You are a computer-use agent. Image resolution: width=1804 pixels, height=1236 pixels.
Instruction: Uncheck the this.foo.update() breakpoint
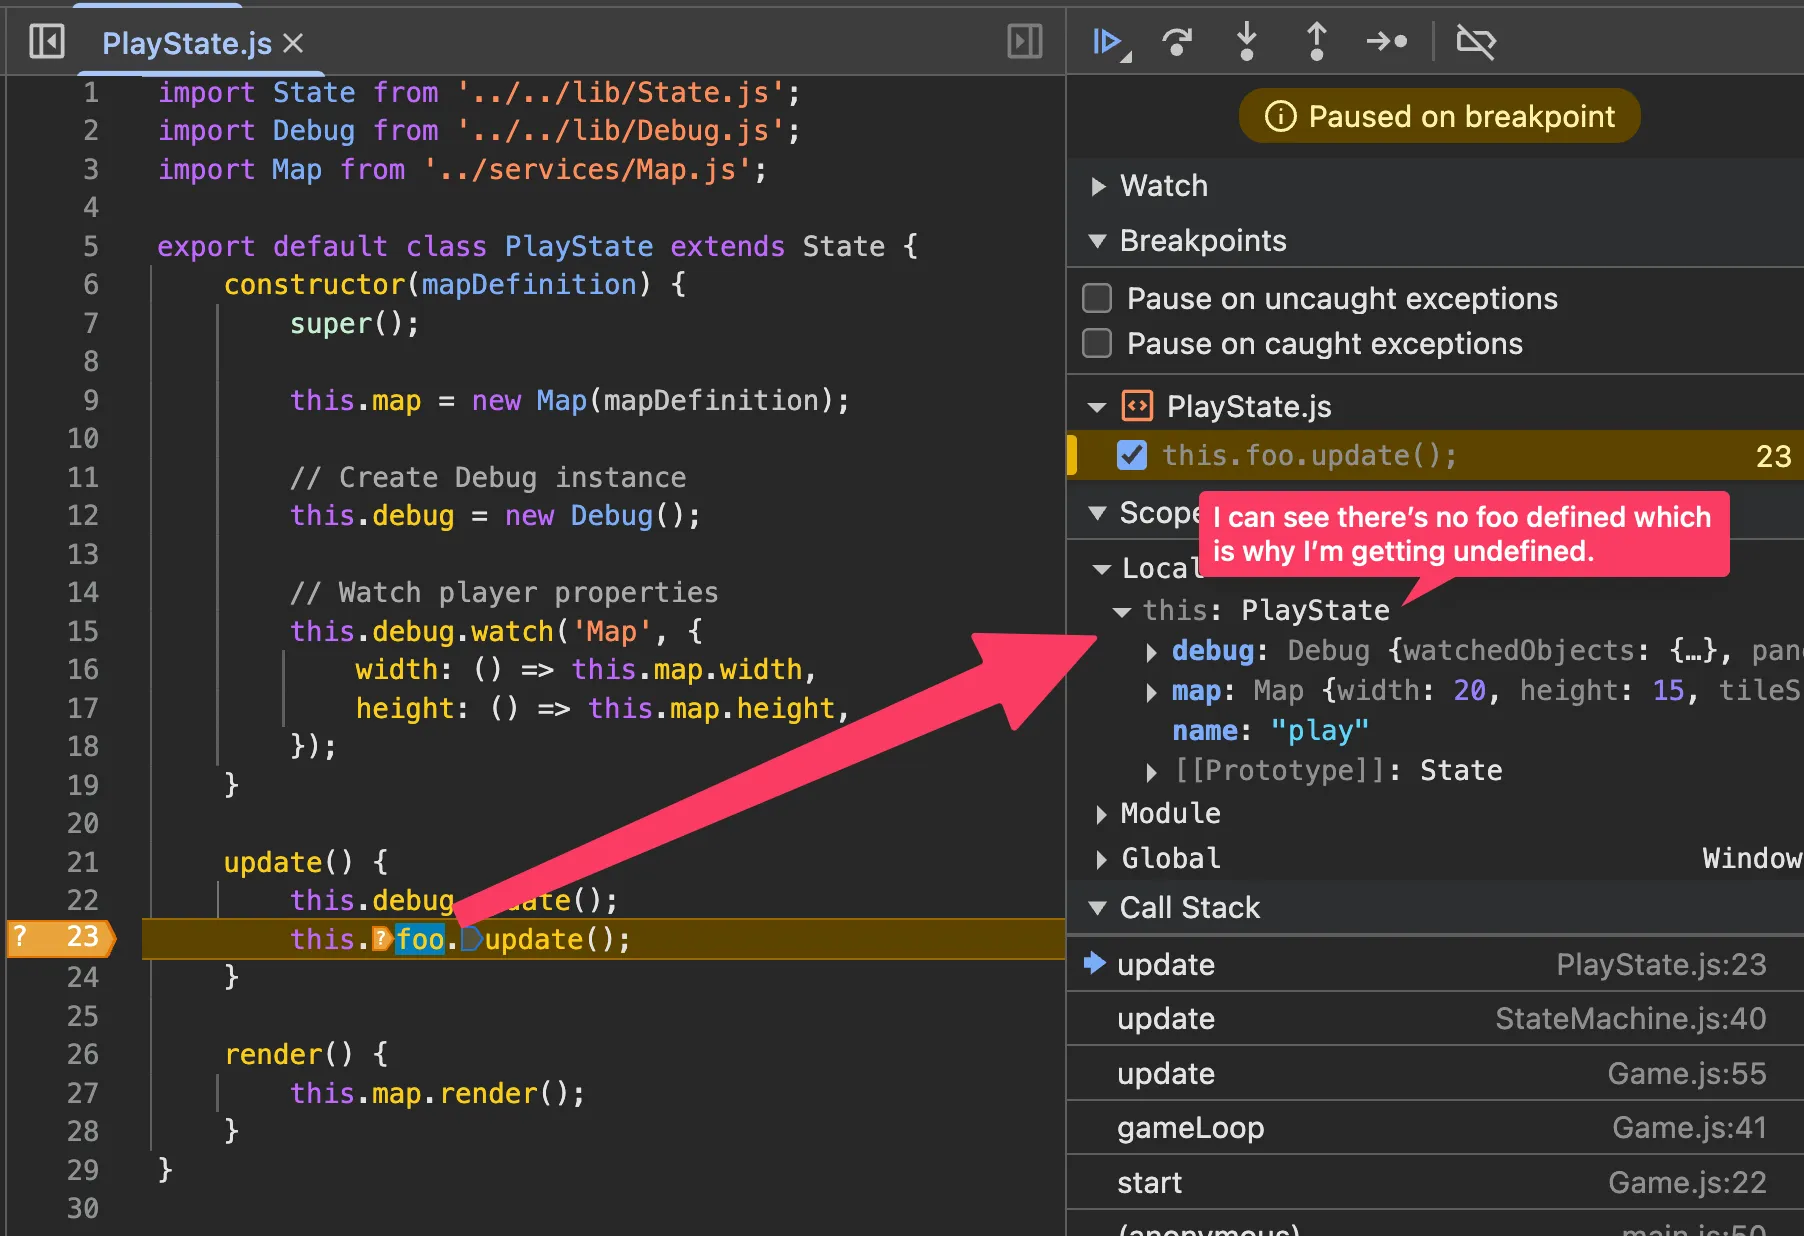click(1131, 455)
